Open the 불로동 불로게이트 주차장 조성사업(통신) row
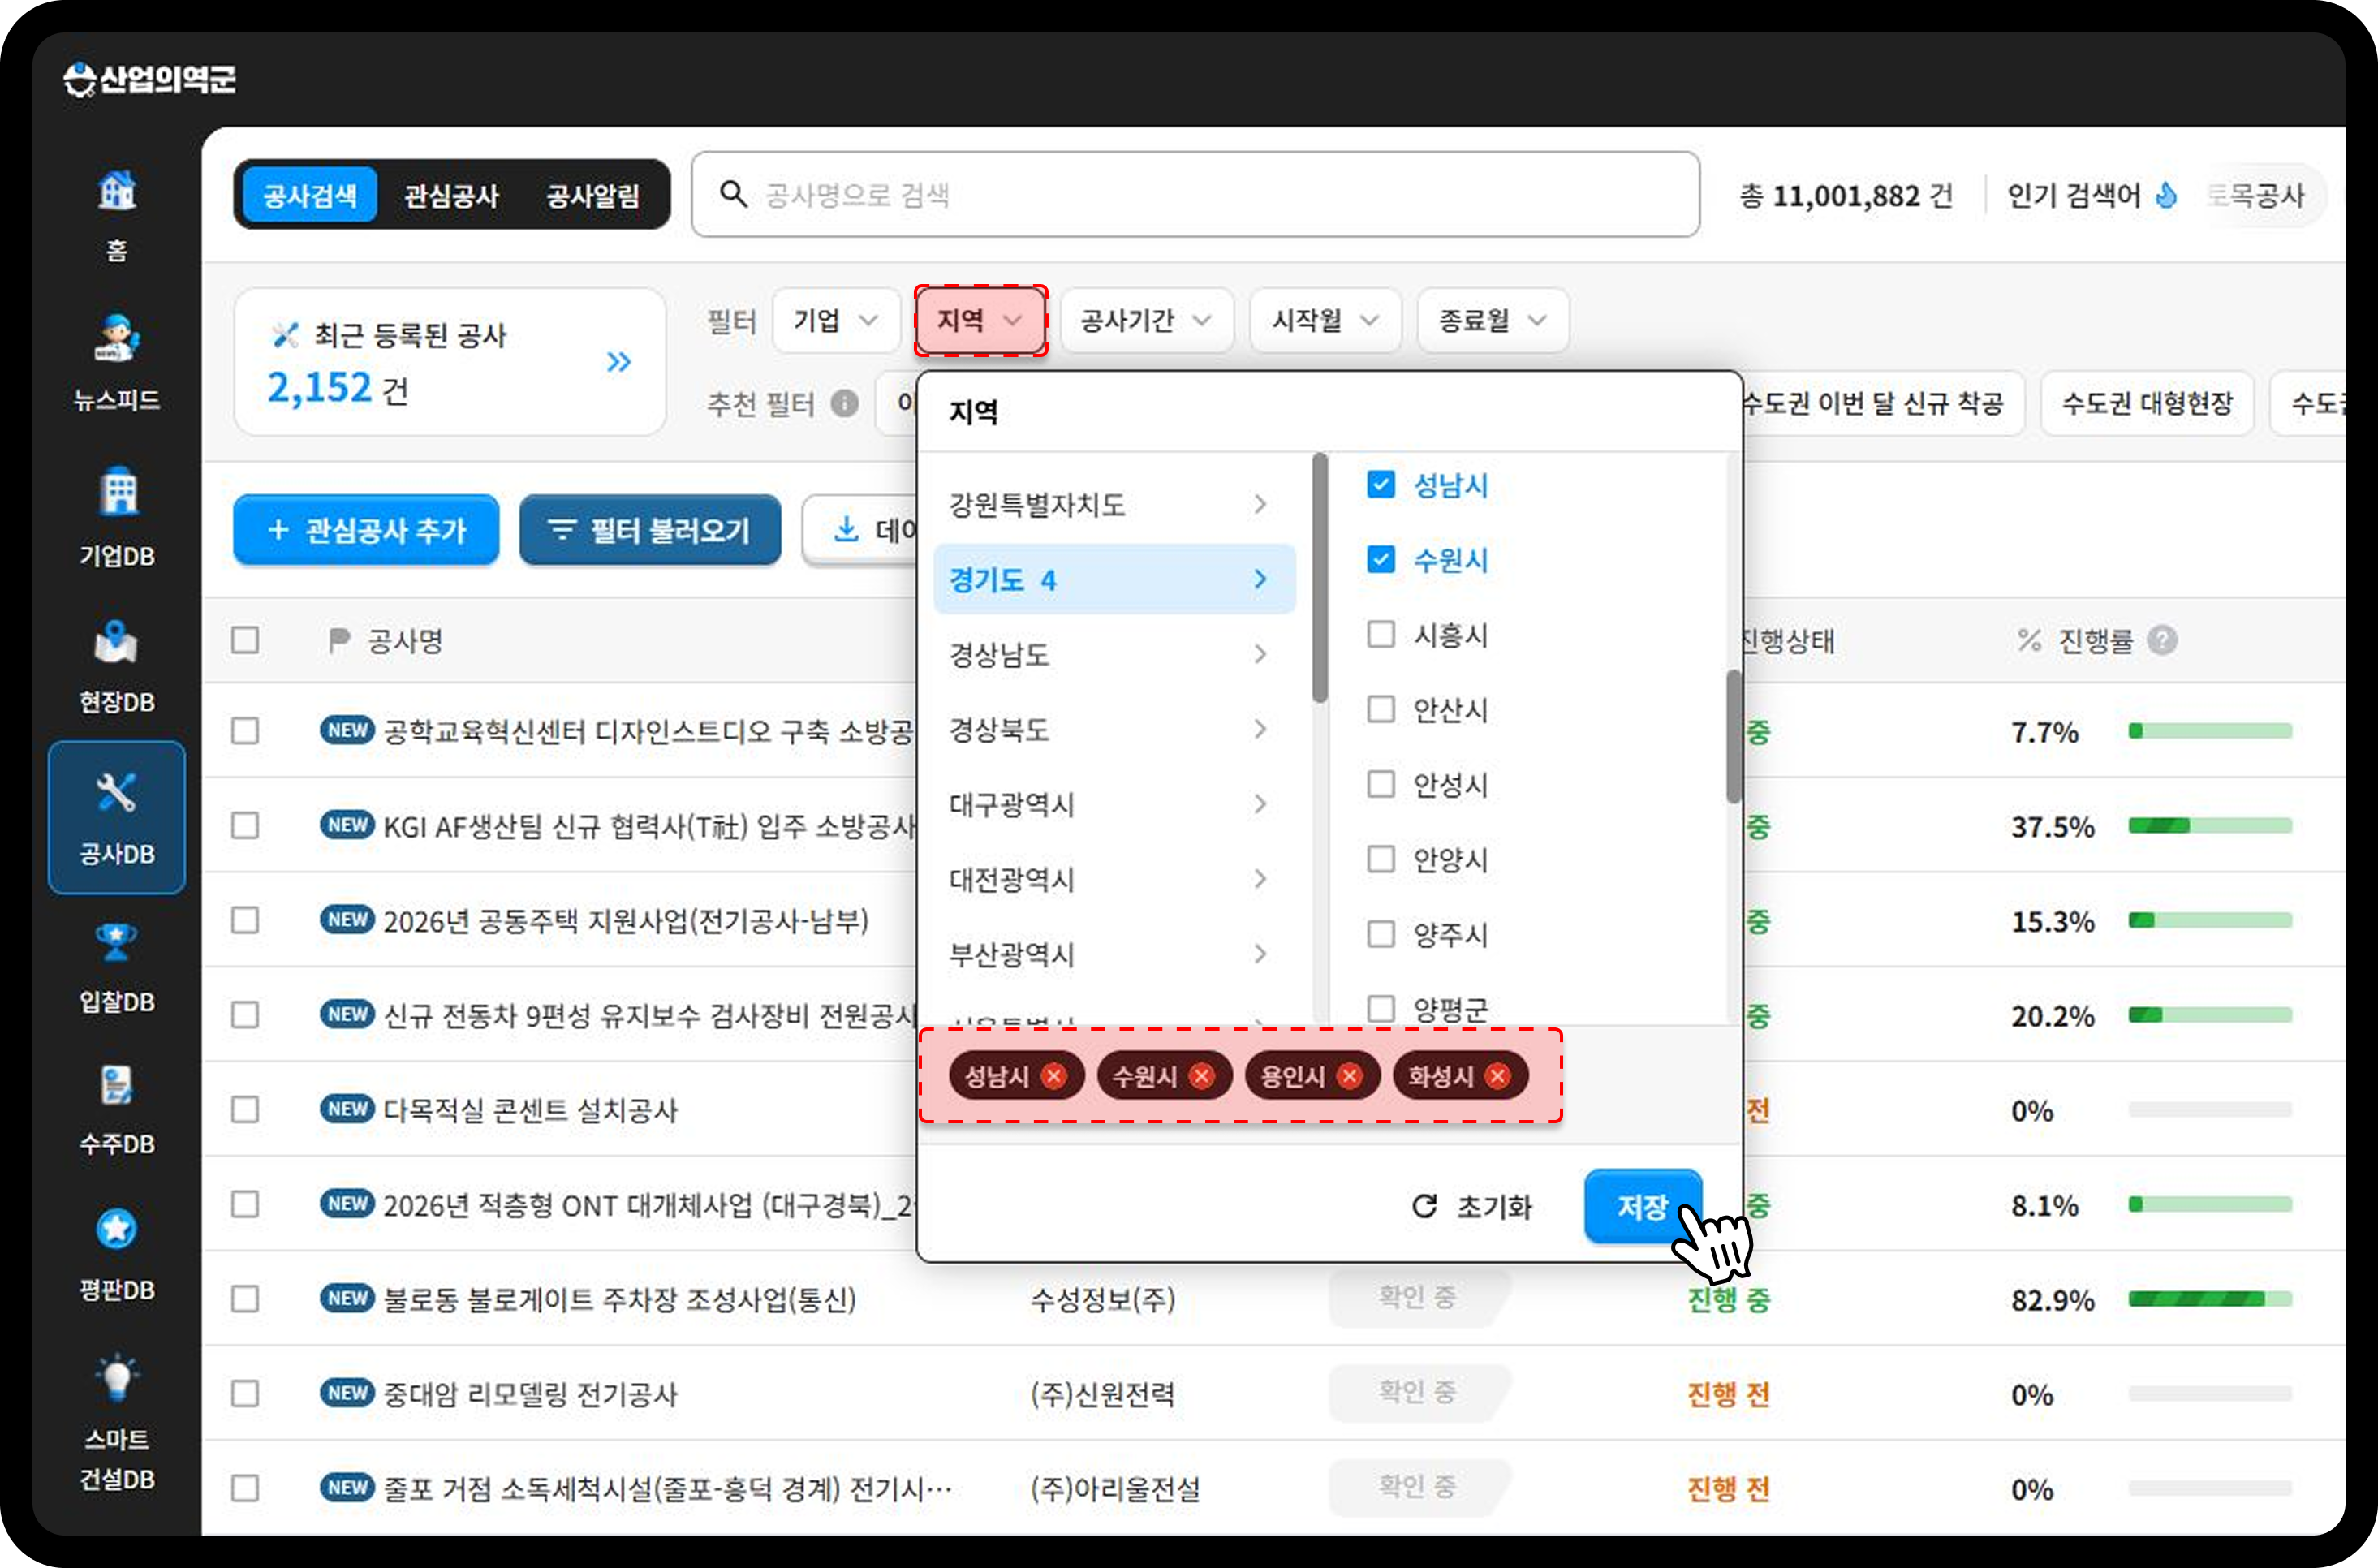Screen dimensions: 2378x1568 (619, 1299)
